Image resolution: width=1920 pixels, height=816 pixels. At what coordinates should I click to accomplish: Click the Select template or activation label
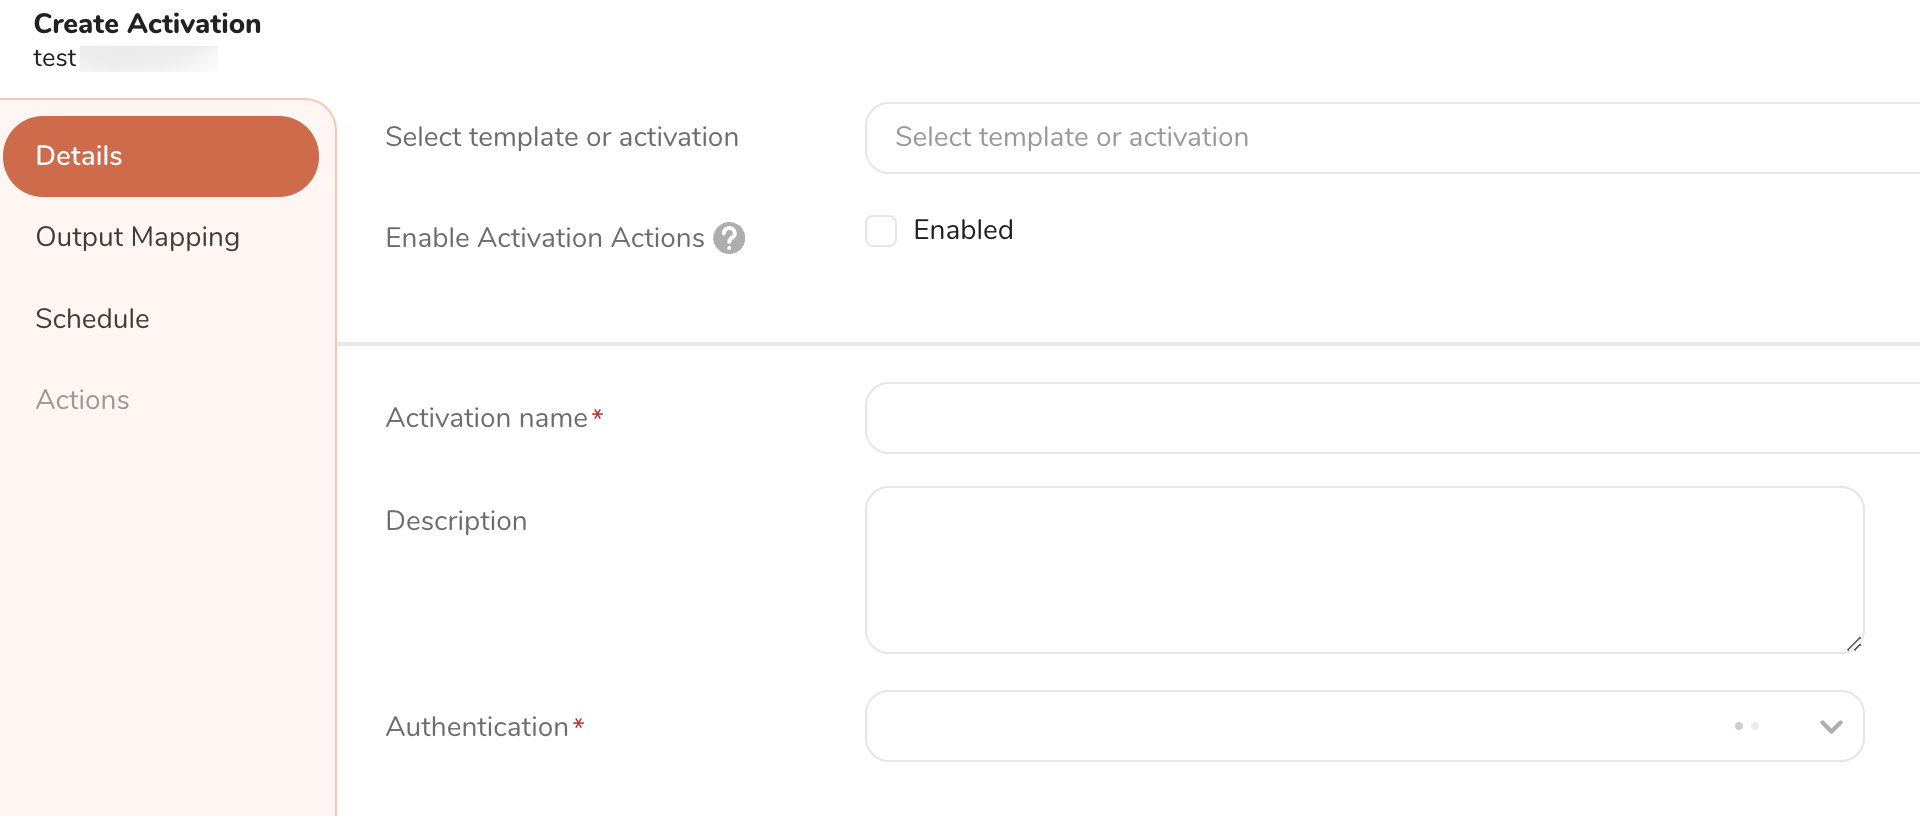[562, 137]
